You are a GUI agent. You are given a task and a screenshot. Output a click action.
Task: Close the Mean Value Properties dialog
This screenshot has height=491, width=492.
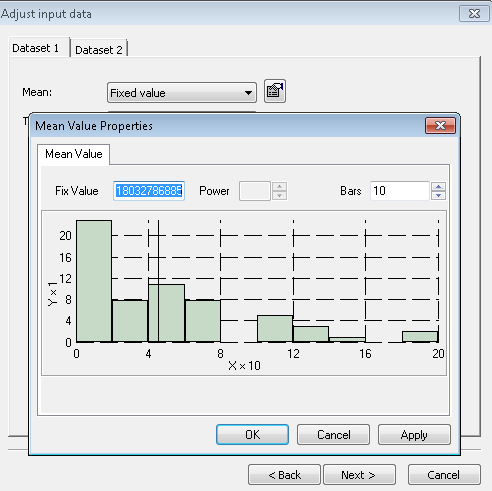point(440,125)
